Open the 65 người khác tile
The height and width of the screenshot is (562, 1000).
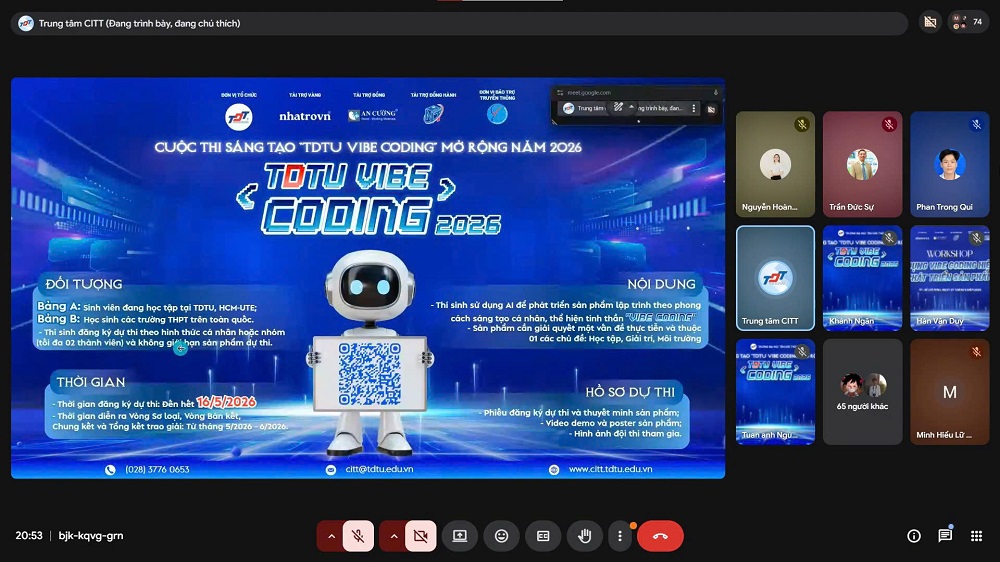pos(862,392)
